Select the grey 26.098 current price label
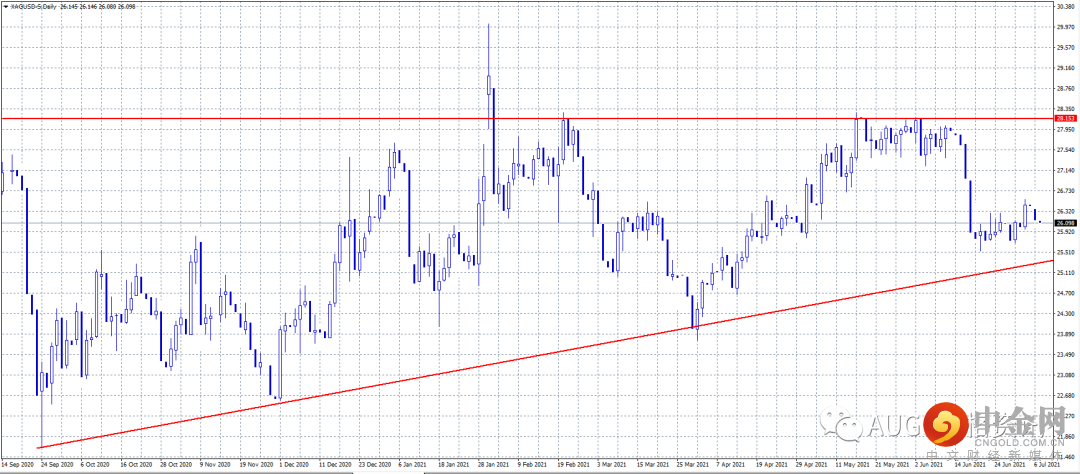 (x=1065, y=223)
